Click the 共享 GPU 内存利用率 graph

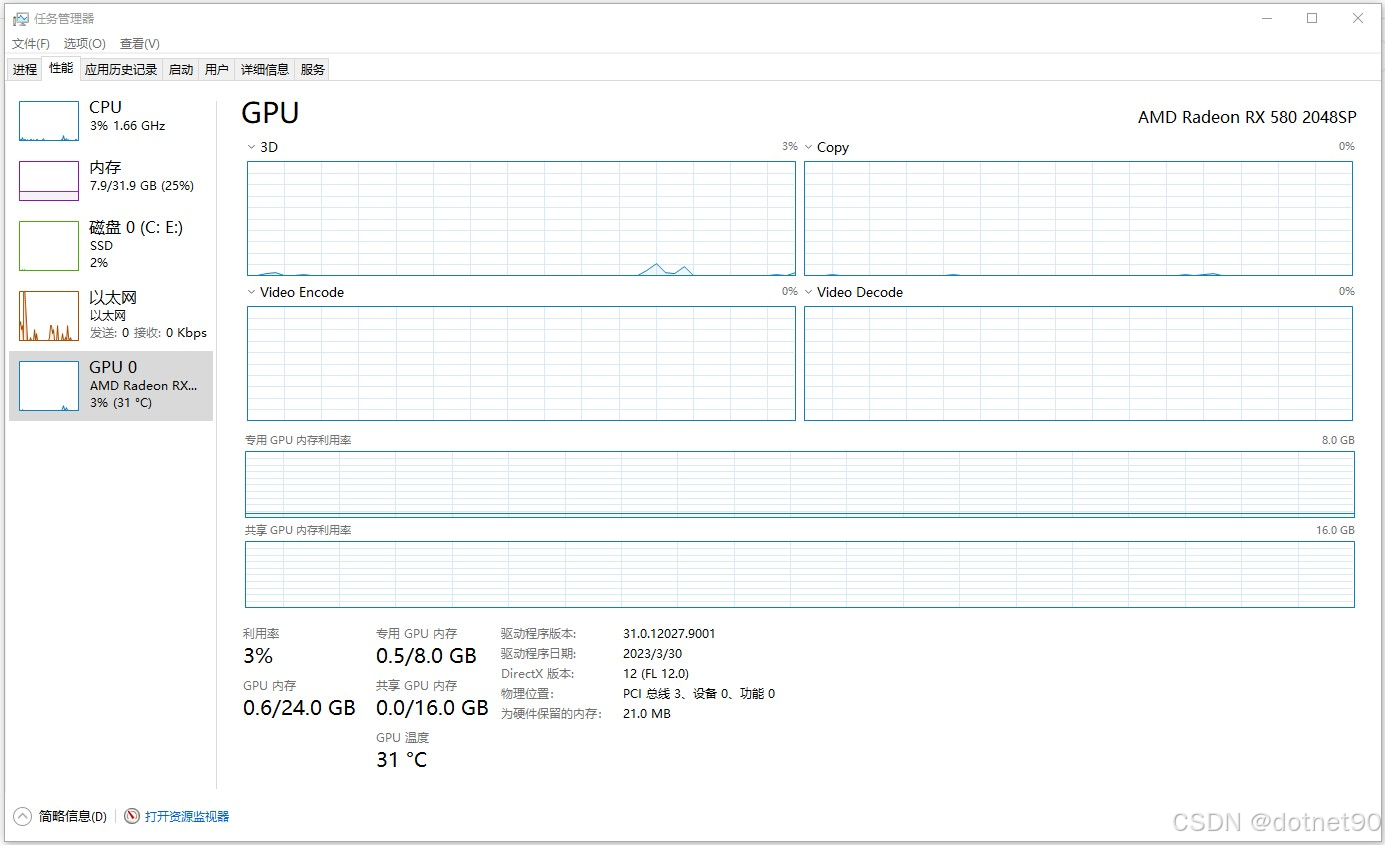click(x=800, y=574)
